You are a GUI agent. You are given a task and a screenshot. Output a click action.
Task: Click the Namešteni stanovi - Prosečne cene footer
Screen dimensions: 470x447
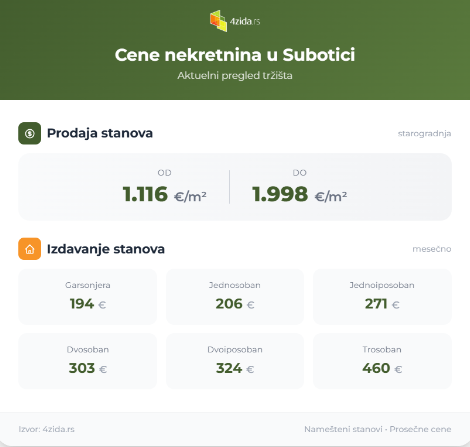pos(378,429)
